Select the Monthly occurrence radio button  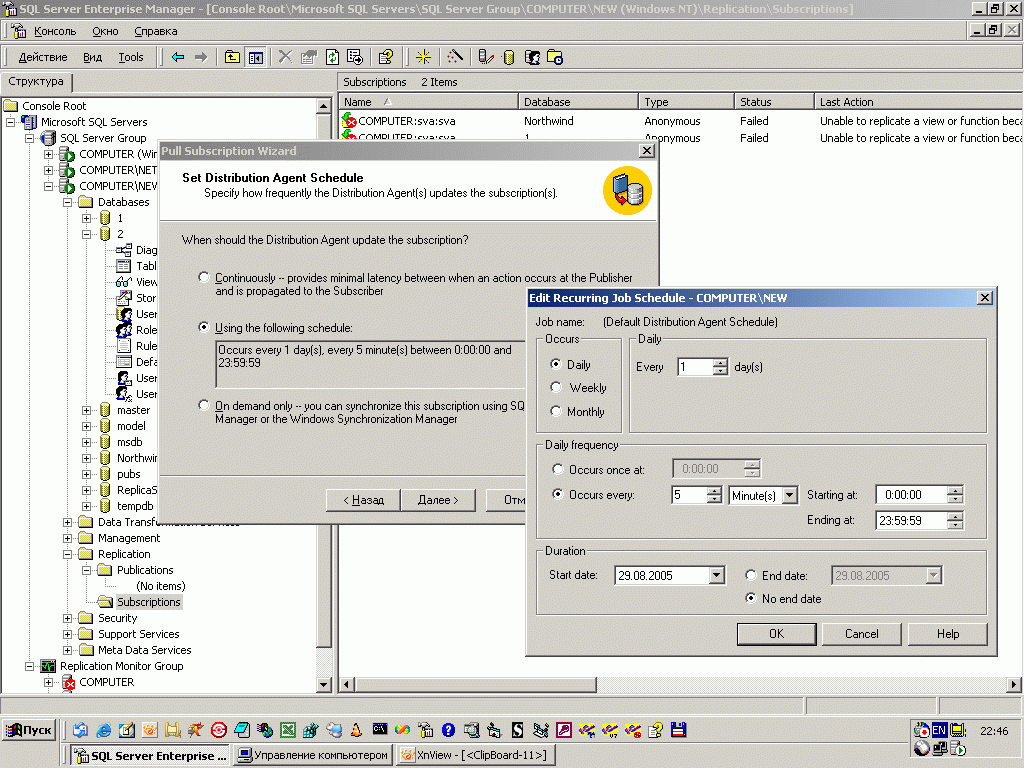coord(556,411)
